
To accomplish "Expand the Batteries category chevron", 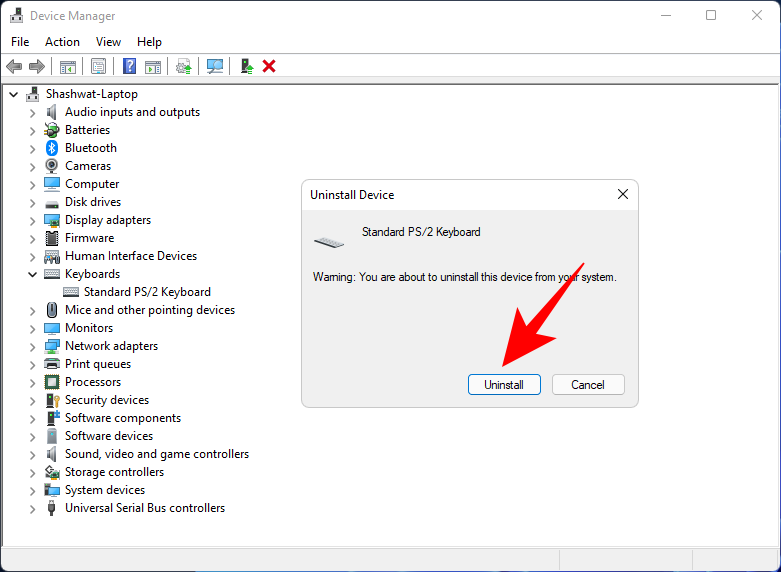I will pos(33,131).
